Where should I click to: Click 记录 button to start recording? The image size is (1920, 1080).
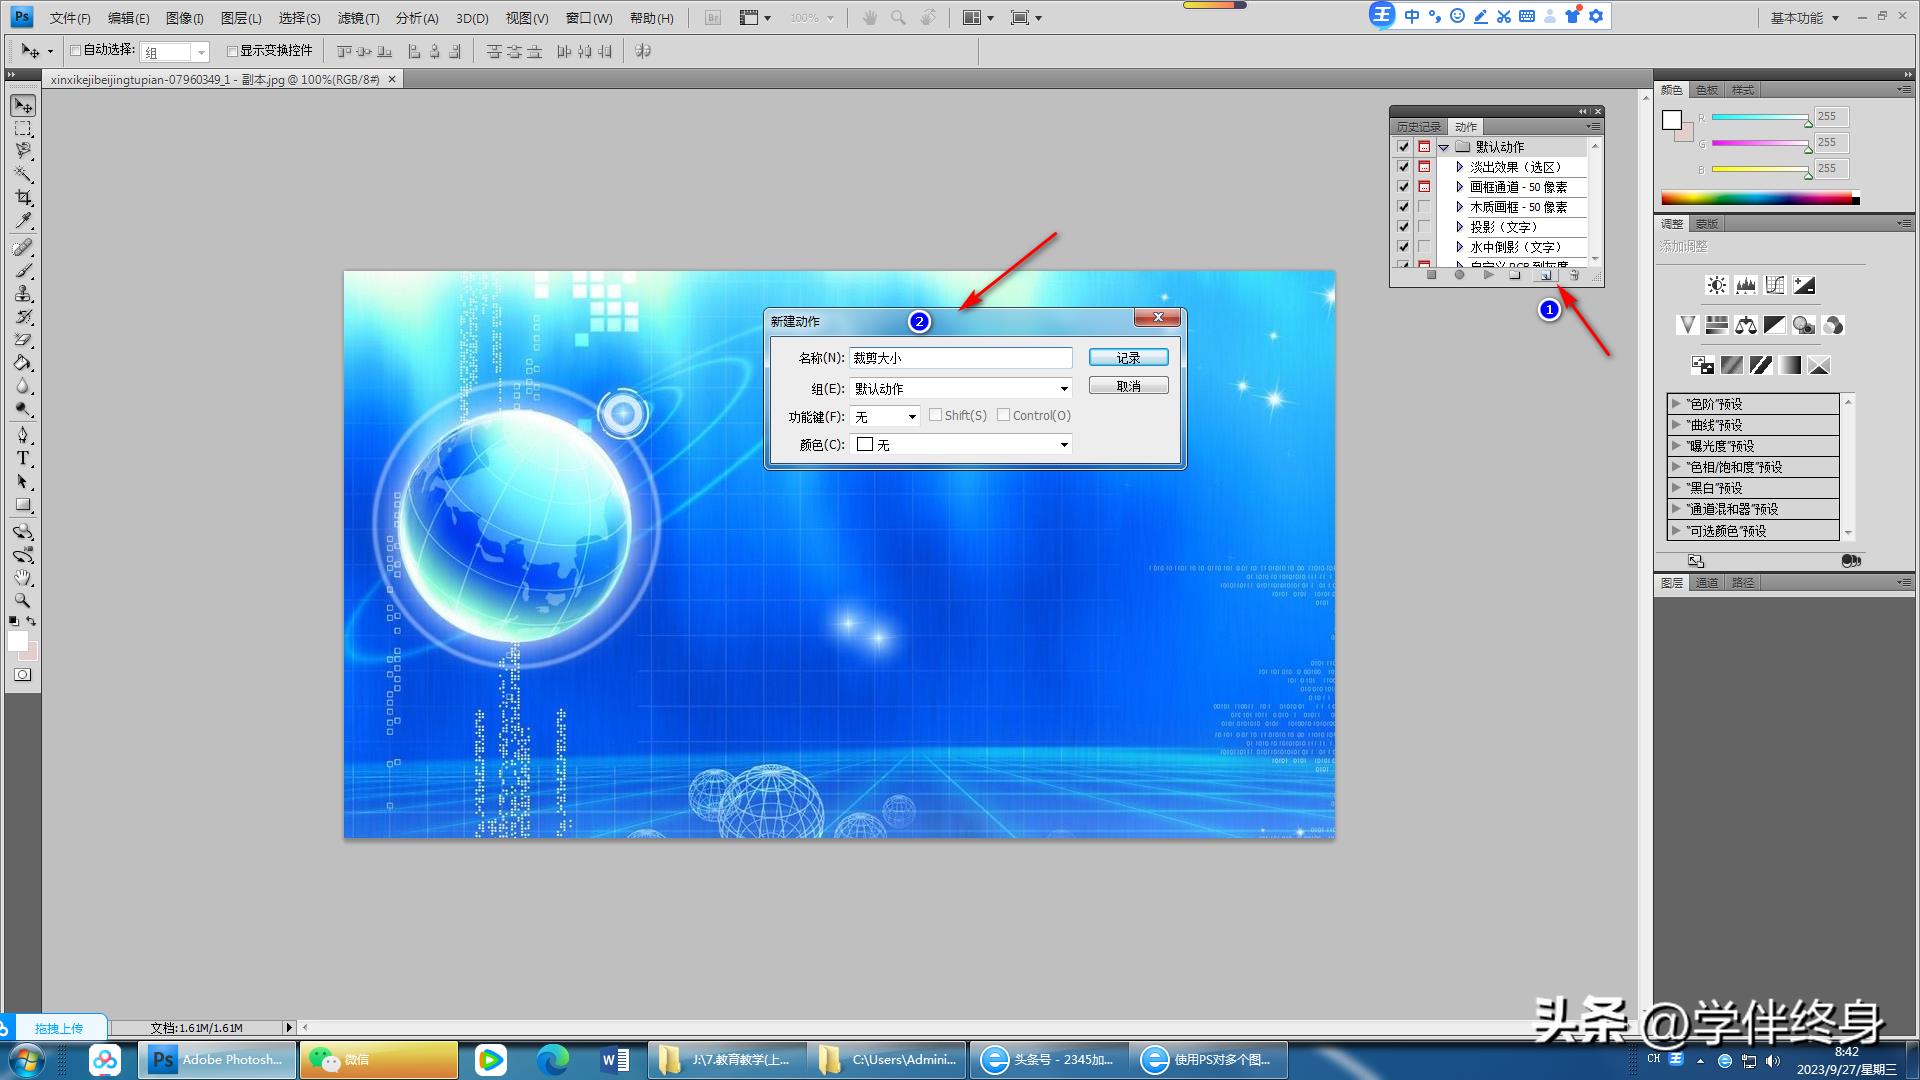[1127, 356]
